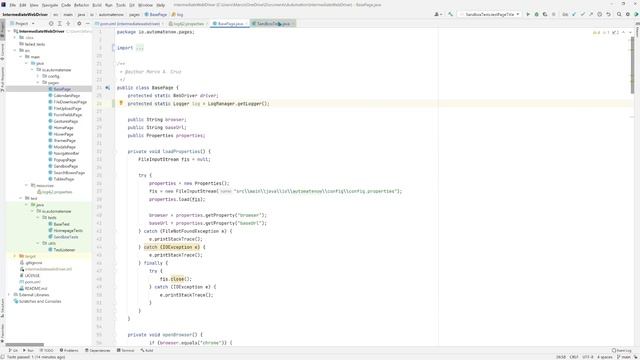Click the stop execution icon

[x=554, y=14]
